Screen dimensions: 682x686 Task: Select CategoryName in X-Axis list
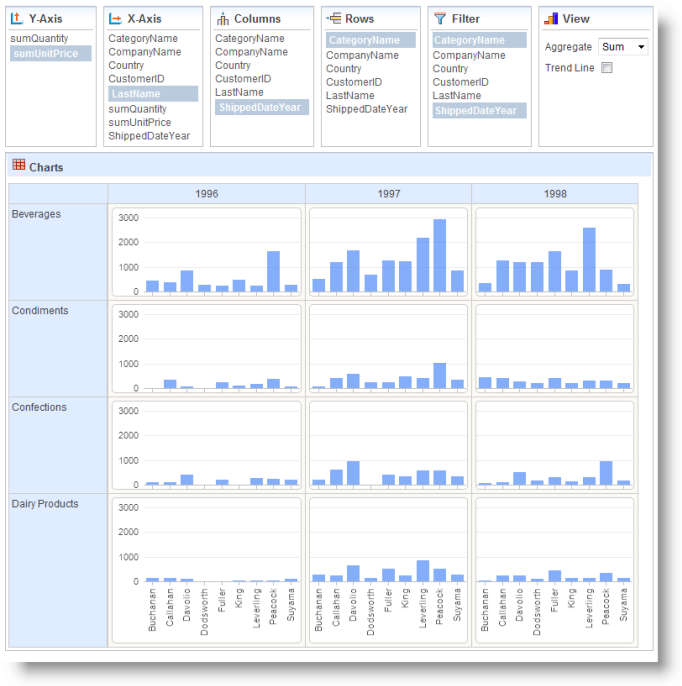point(143,38)
